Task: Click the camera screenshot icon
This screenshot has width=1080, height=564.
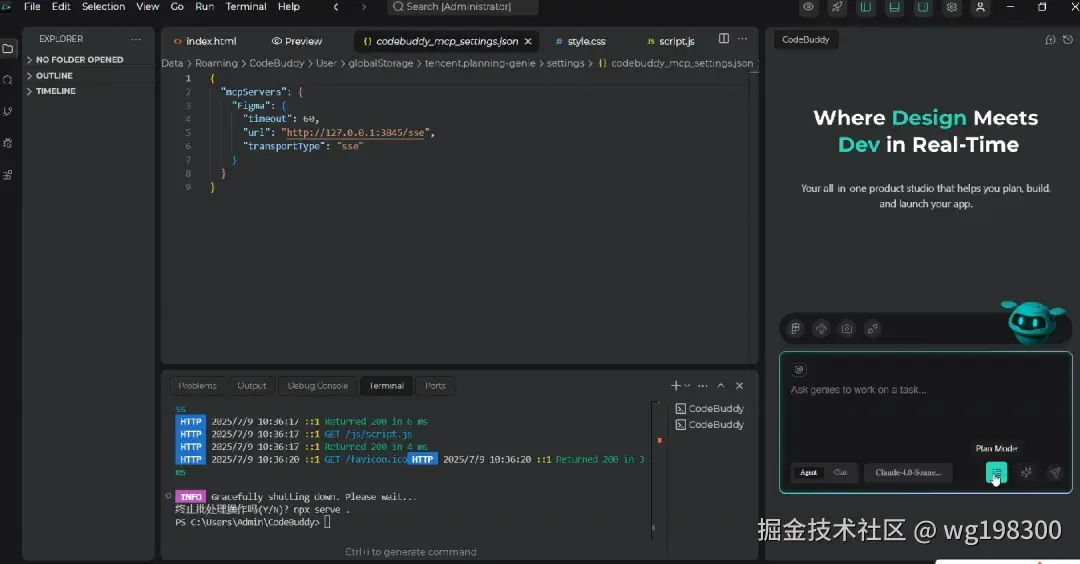Action: [847, 328]
